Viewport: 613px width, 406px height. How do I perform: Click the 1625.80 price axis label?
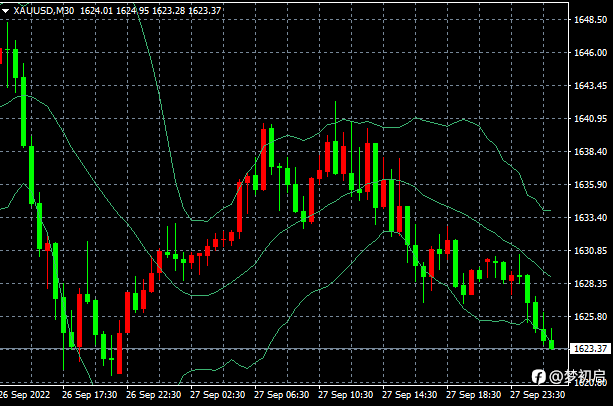590,317
